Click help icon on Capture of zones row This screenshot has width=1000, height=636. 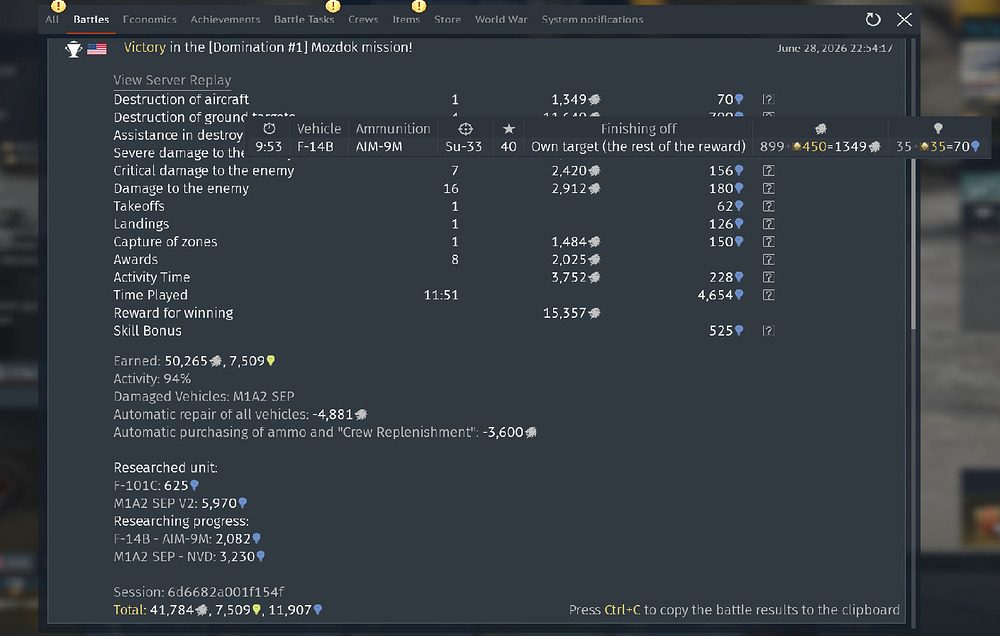click(x=768, y=242)
